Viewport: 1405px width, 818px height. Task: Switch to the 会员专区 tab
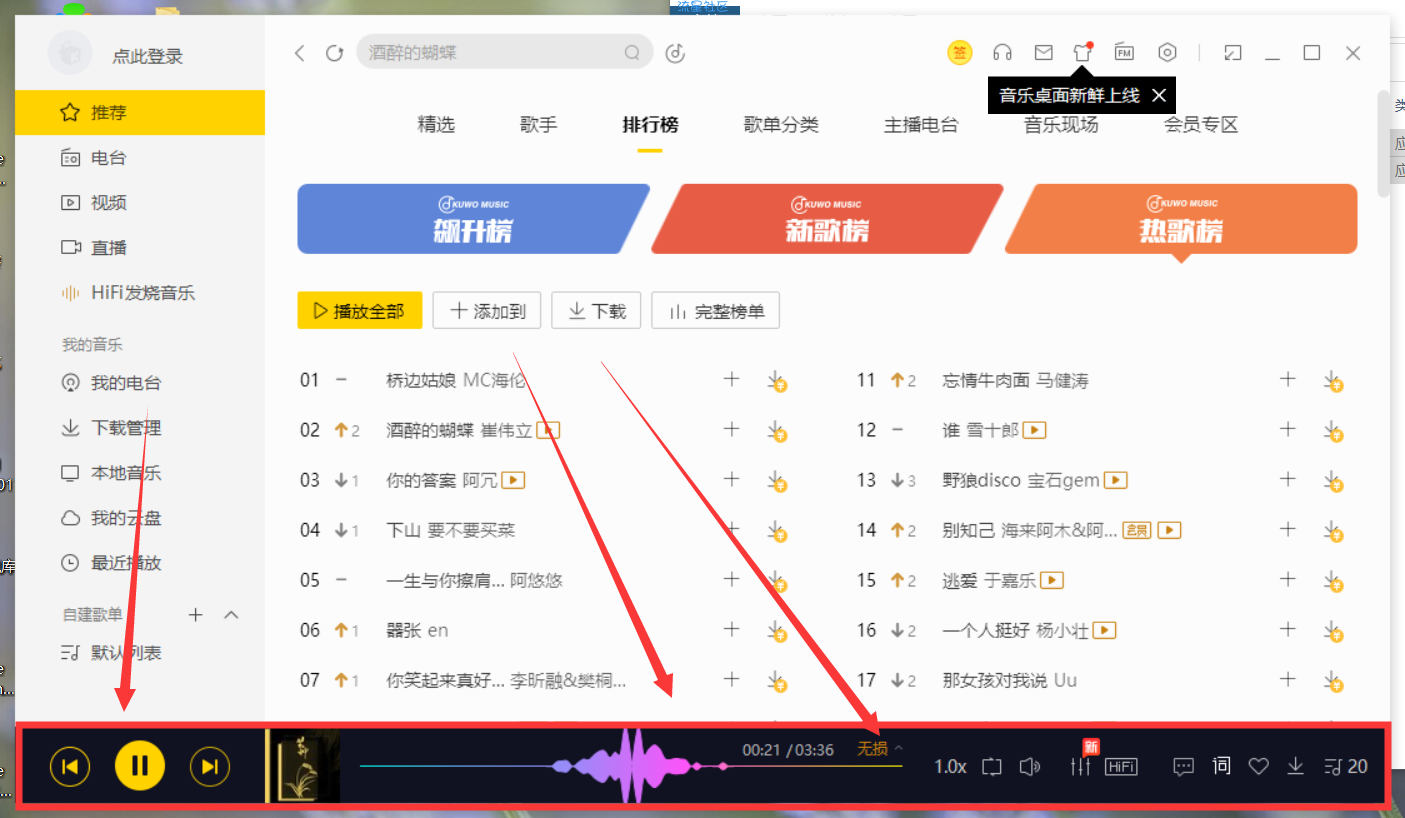1201,125
